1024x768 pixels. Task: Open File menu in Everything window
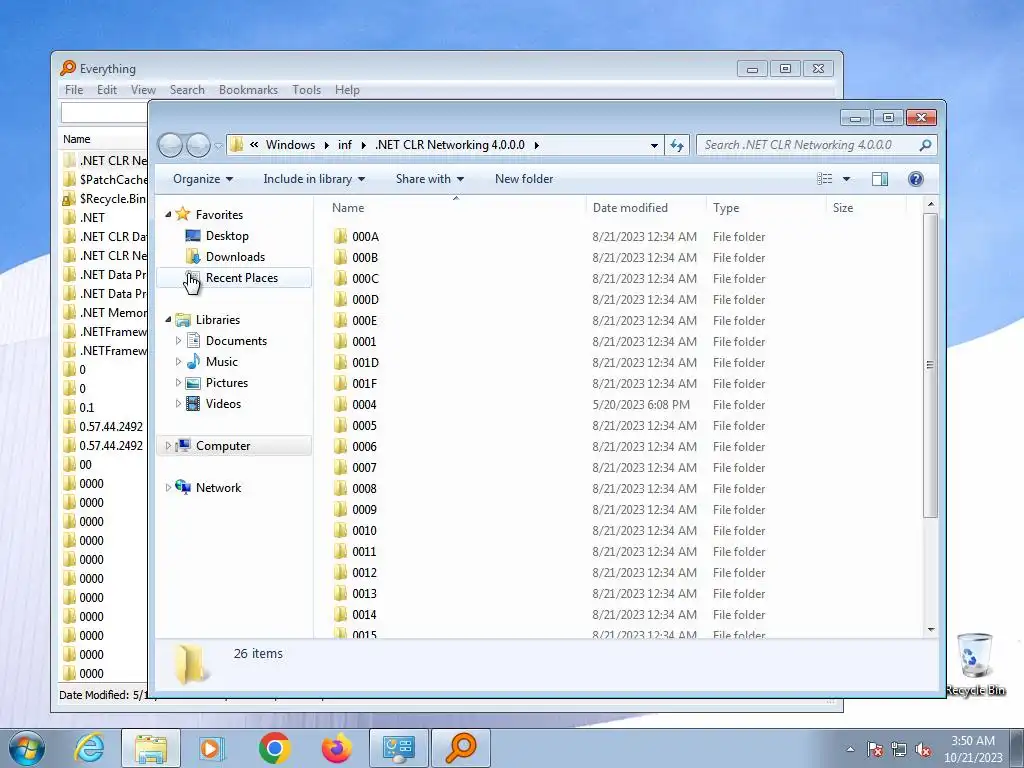click(74, 89)
